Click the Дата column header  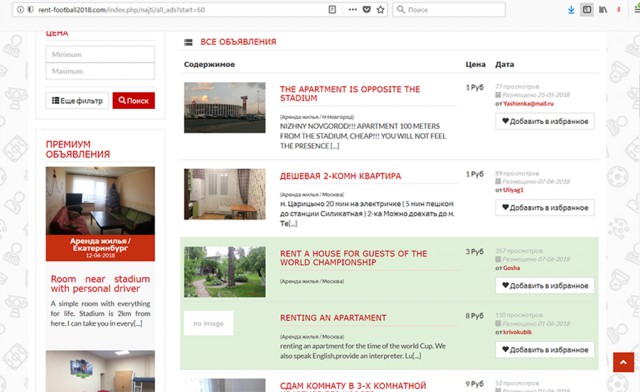(x=504, y=65)
